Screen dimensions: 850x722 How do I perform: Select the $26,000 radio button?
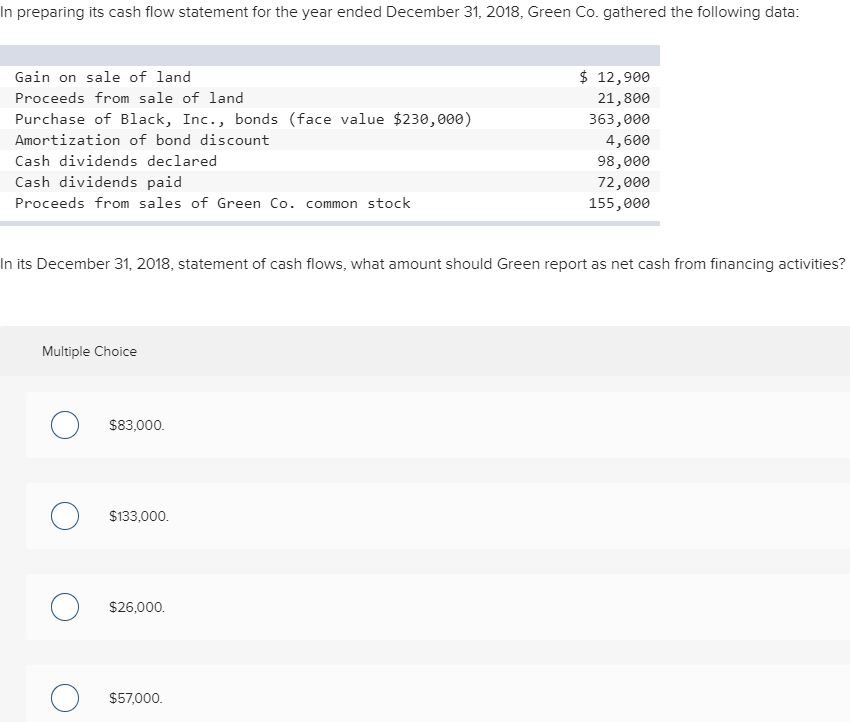pyautogui.click(x=64, y=606)
